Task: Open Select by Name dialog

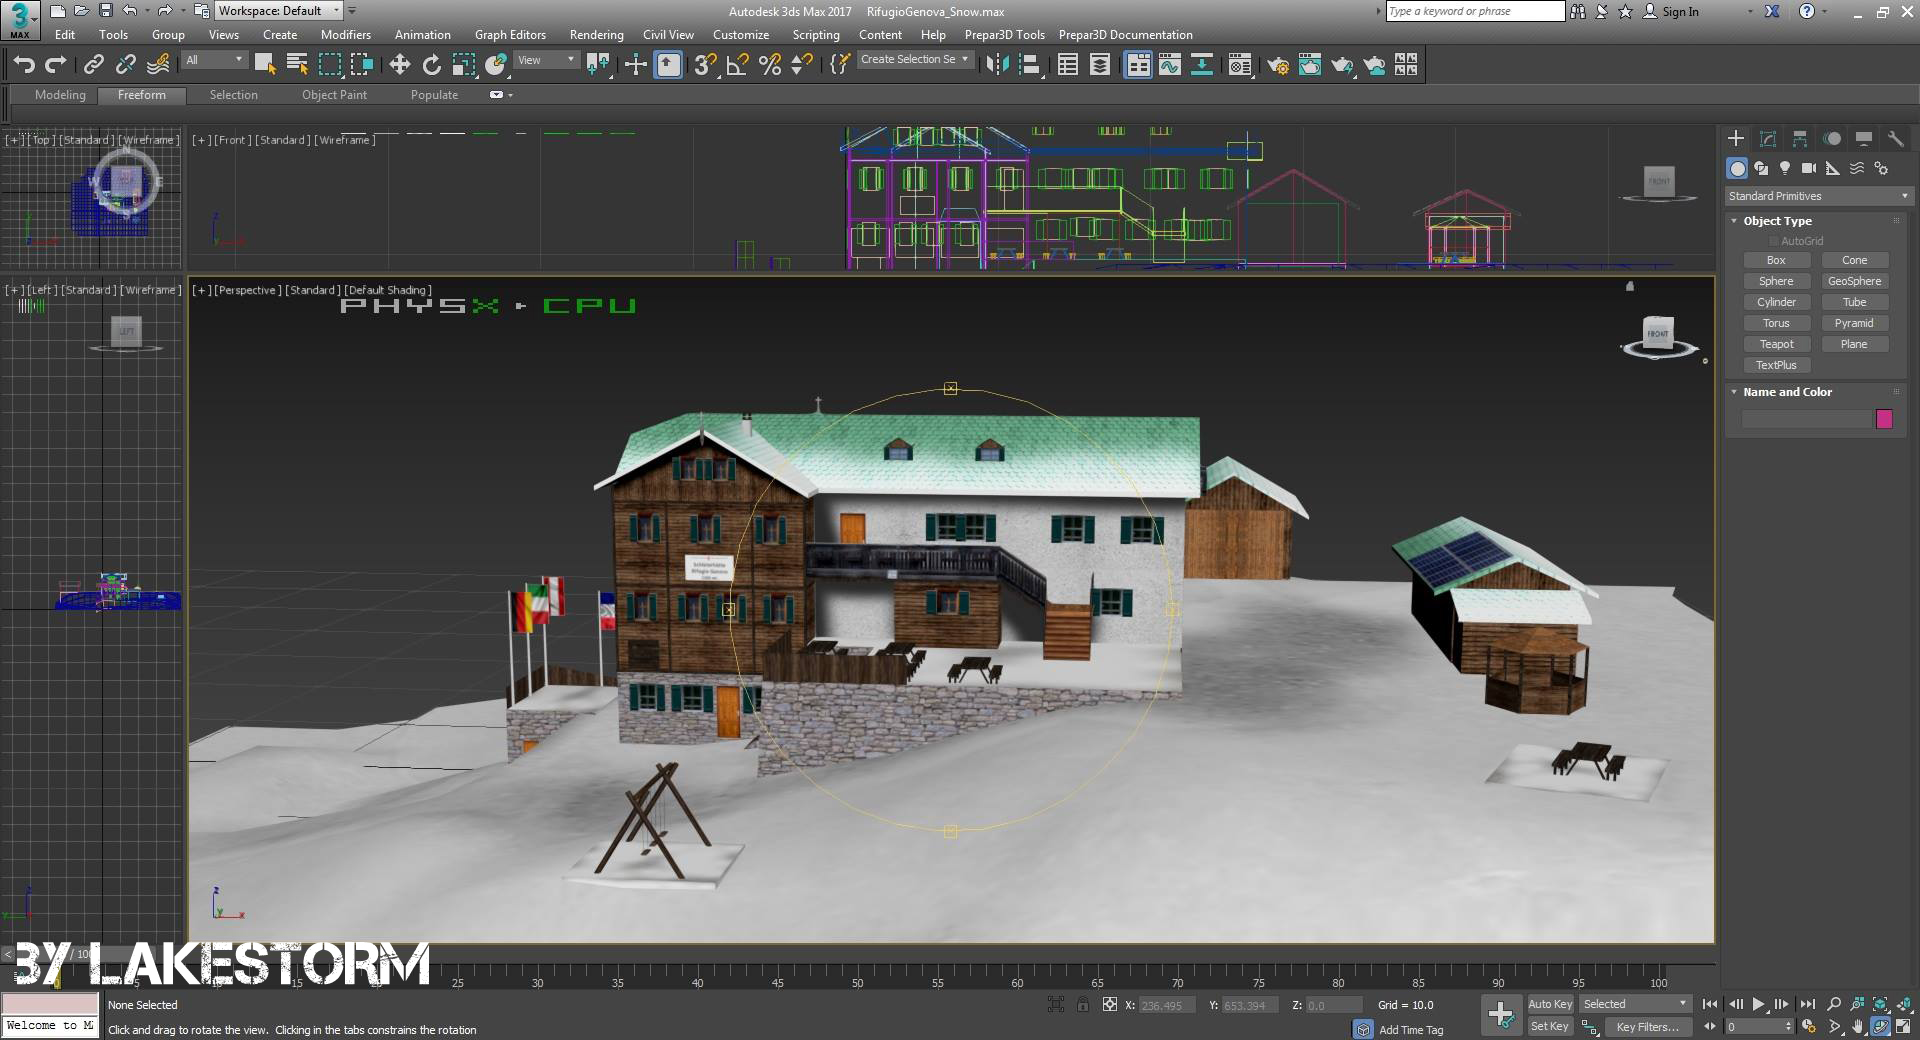Action: 297,65
